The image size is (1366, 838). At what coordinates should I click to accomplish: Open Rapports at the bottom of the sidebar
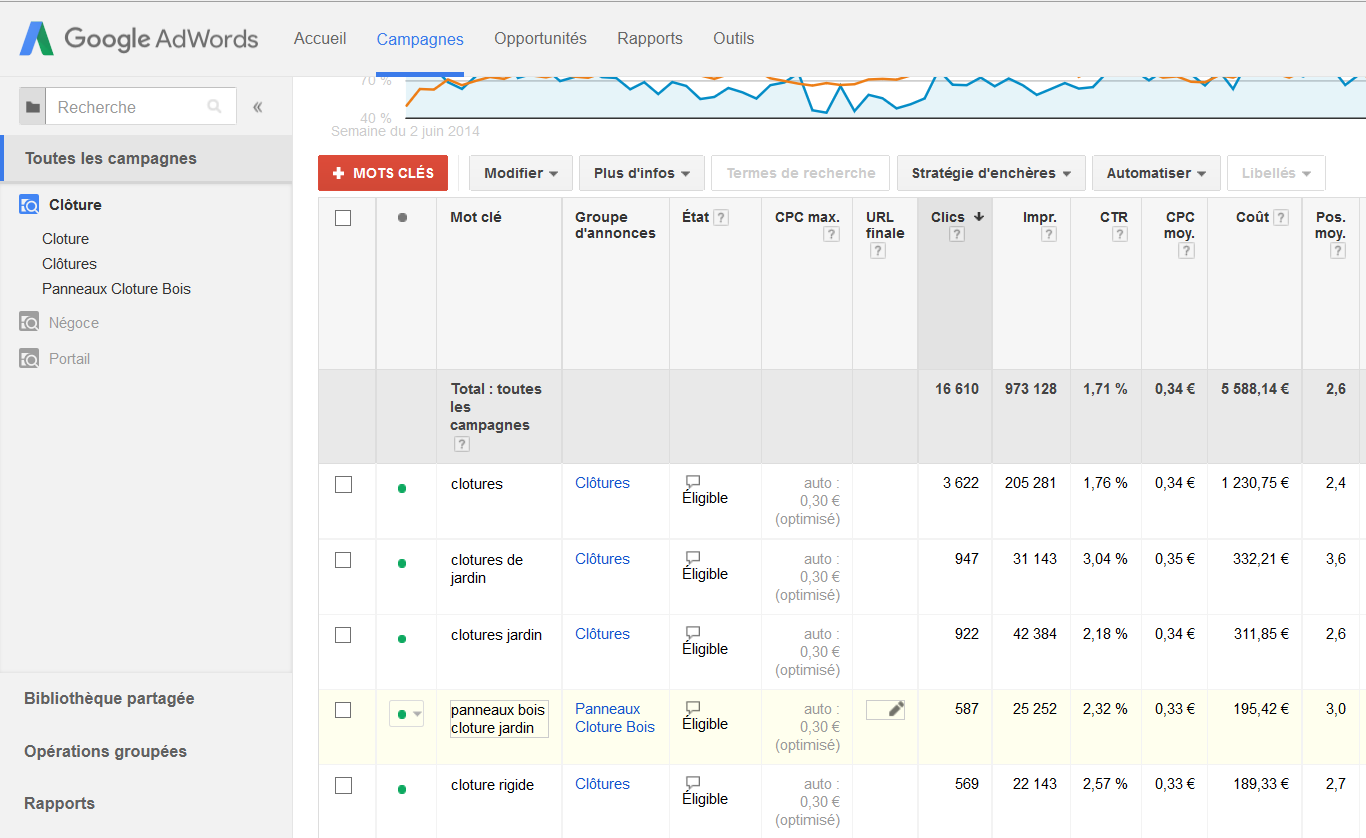point(59,804)
